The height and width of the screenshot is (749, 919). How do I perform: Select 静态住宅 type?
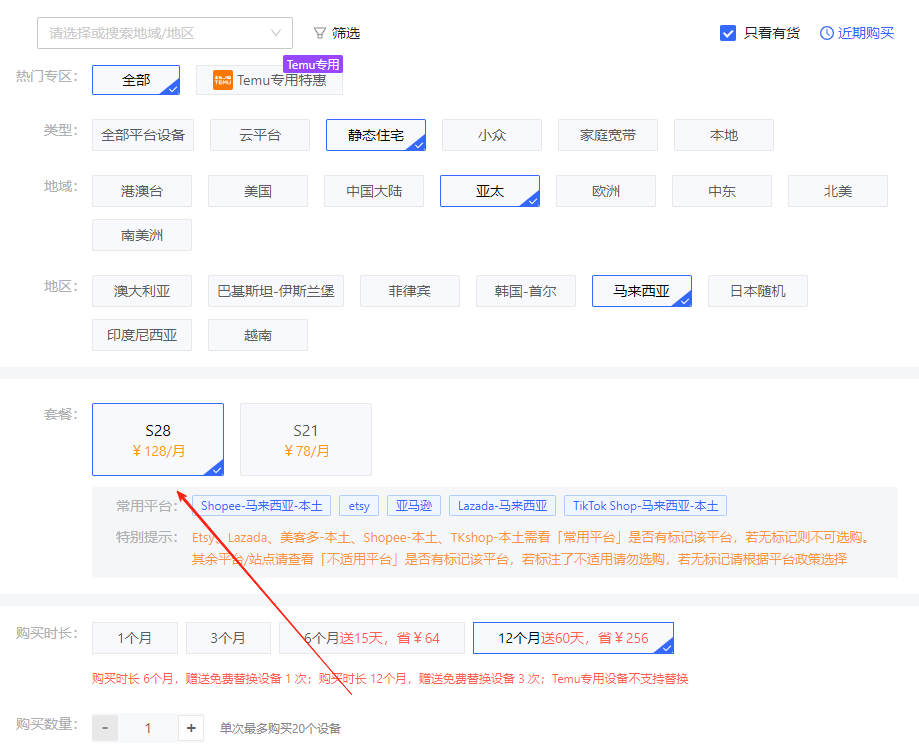[376, 135]
